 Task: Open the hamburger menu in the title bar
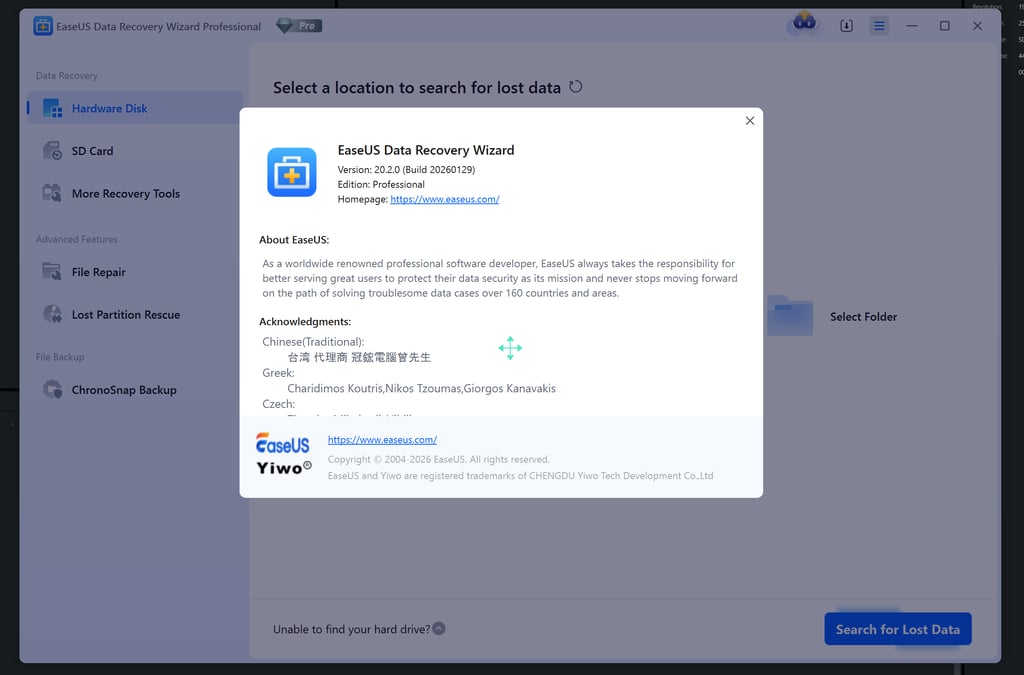(879, 26)
